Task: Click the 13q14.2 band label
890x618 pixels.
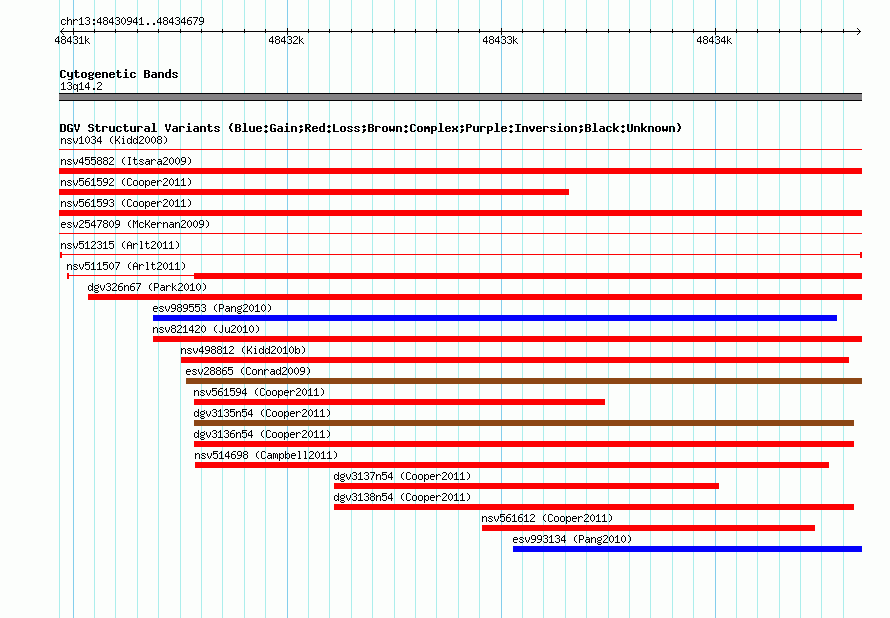Action: tap(81, 86)
